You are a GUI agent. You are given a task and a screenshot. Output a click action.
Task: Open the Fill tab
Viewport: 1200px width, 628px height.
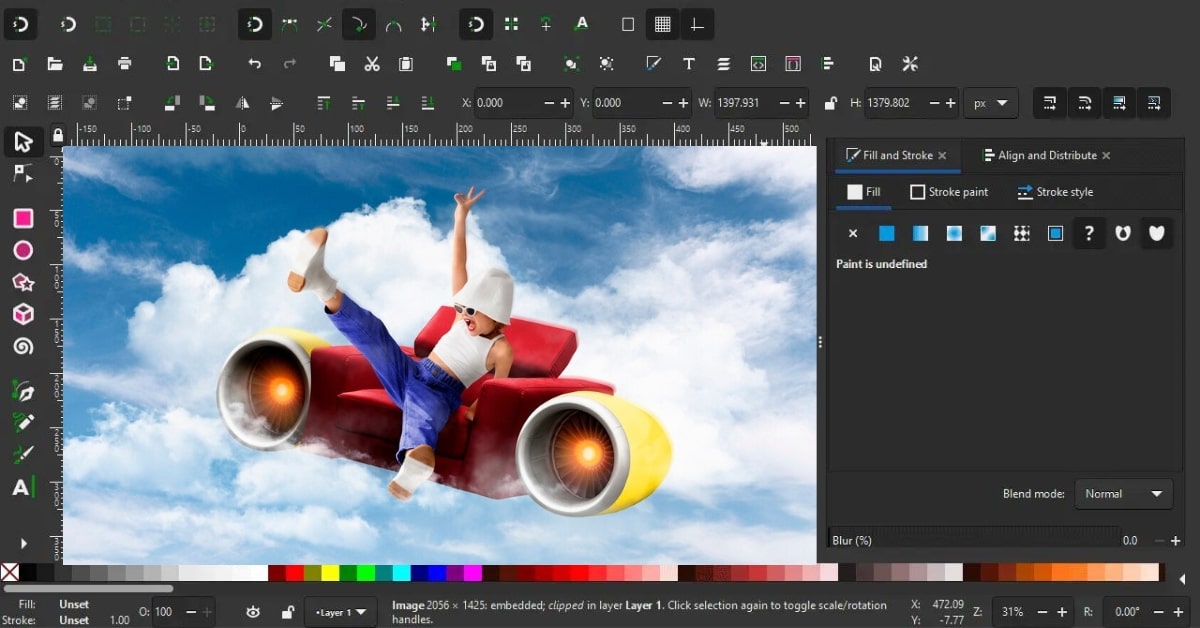(x=864, y=192)
